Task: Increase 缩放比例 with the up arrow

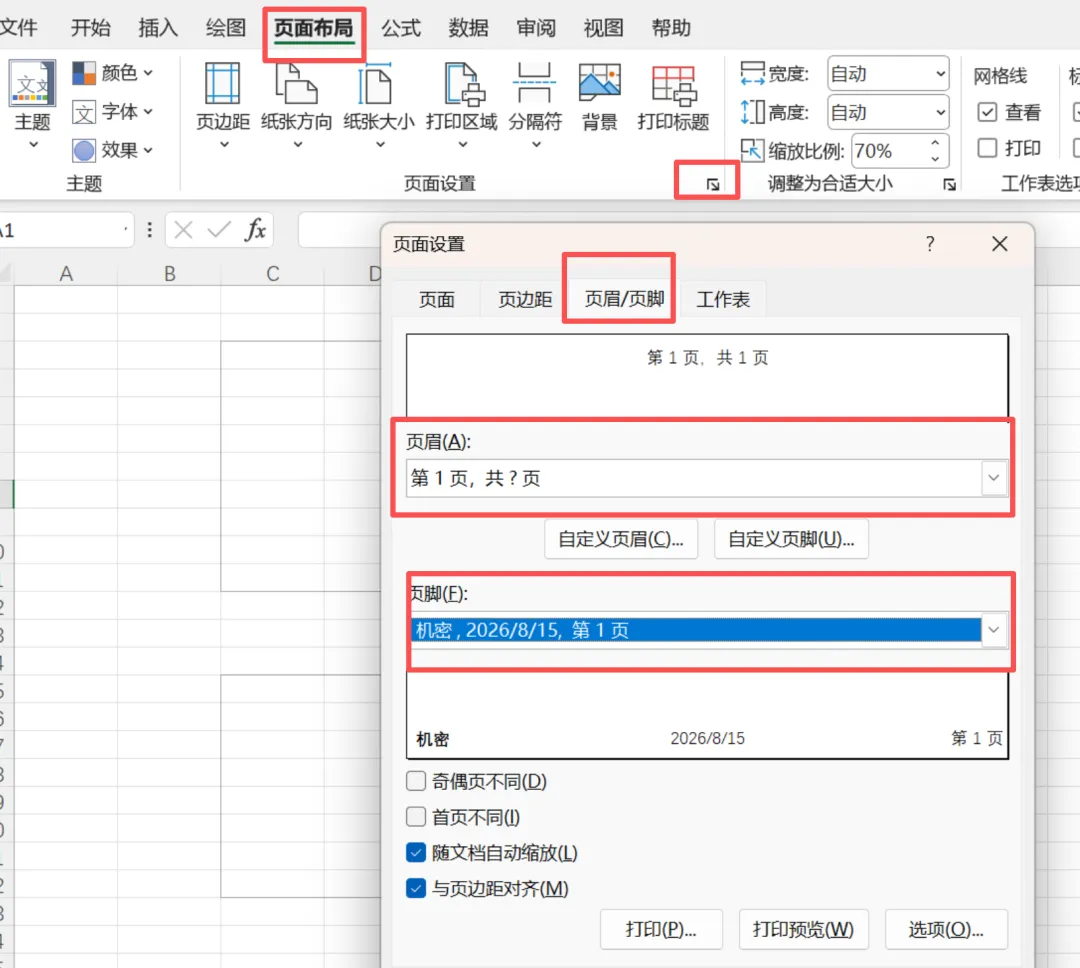Action: pyautogui.click(x=935, y=143)
